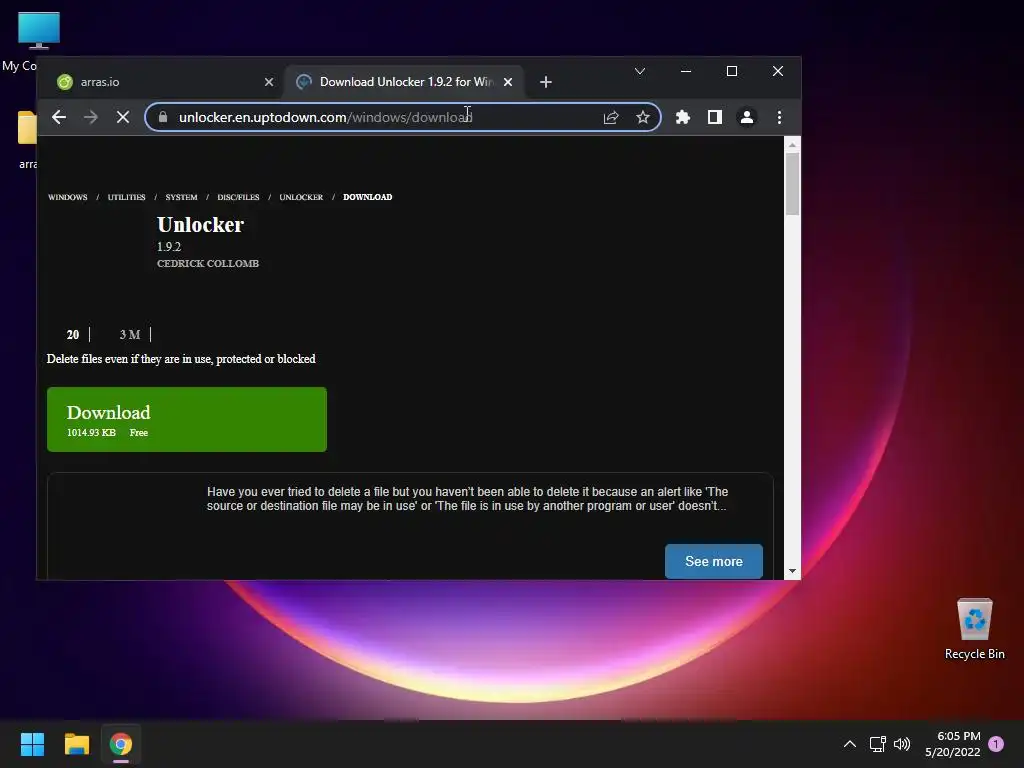Click the See more button
Screen dimensions: 1024x768
(714, 561)
